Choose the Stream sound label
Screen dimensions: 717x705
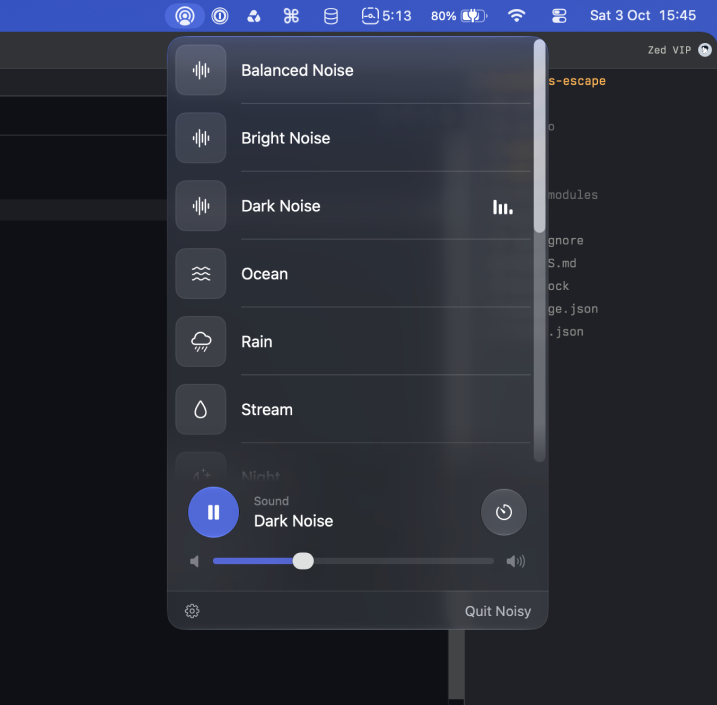tap(267, 410)
